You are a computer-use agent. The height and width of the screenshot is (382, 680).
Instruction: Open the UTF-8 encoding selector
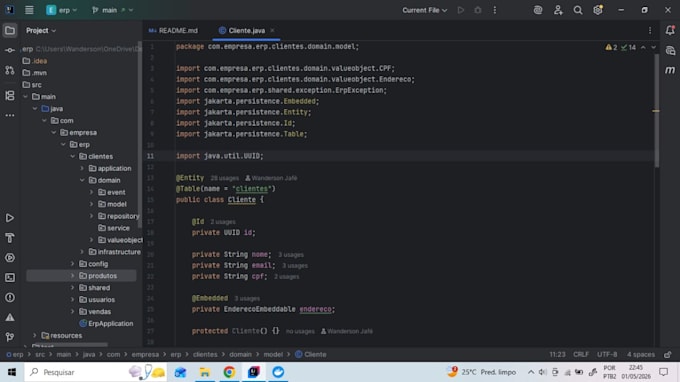[607, 354]
